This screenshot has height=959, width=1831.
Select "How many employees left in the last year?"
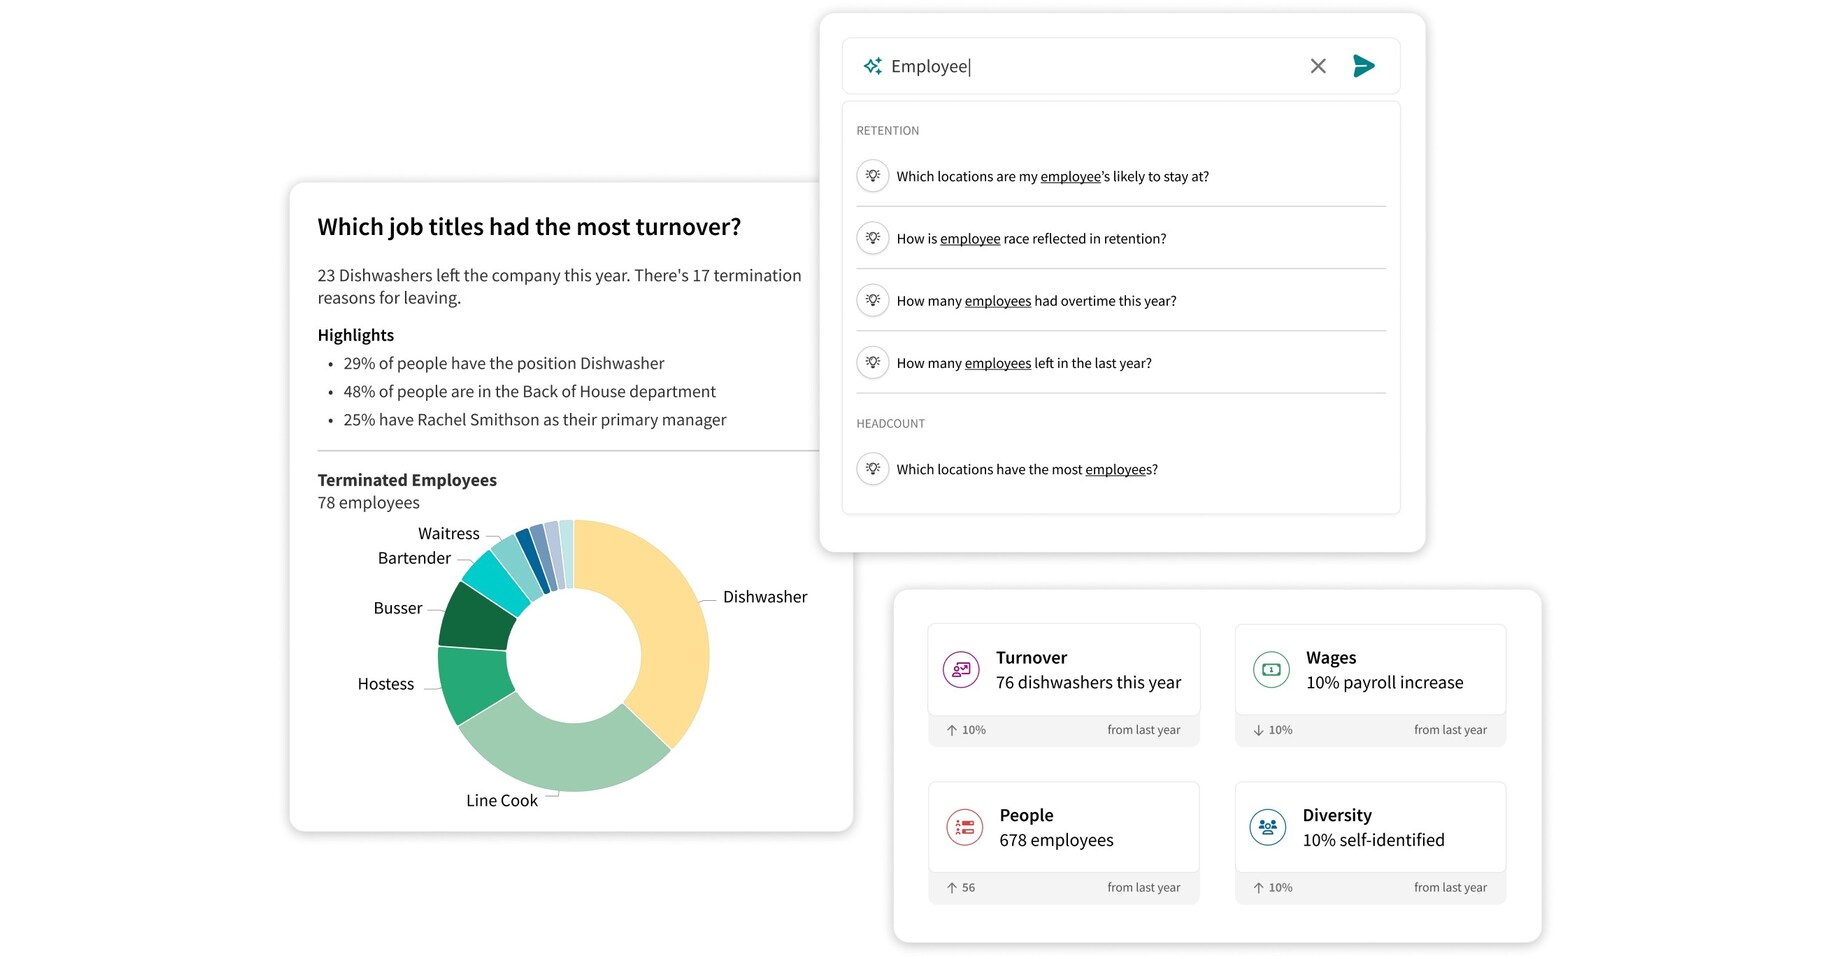(x=1023, y=362)
